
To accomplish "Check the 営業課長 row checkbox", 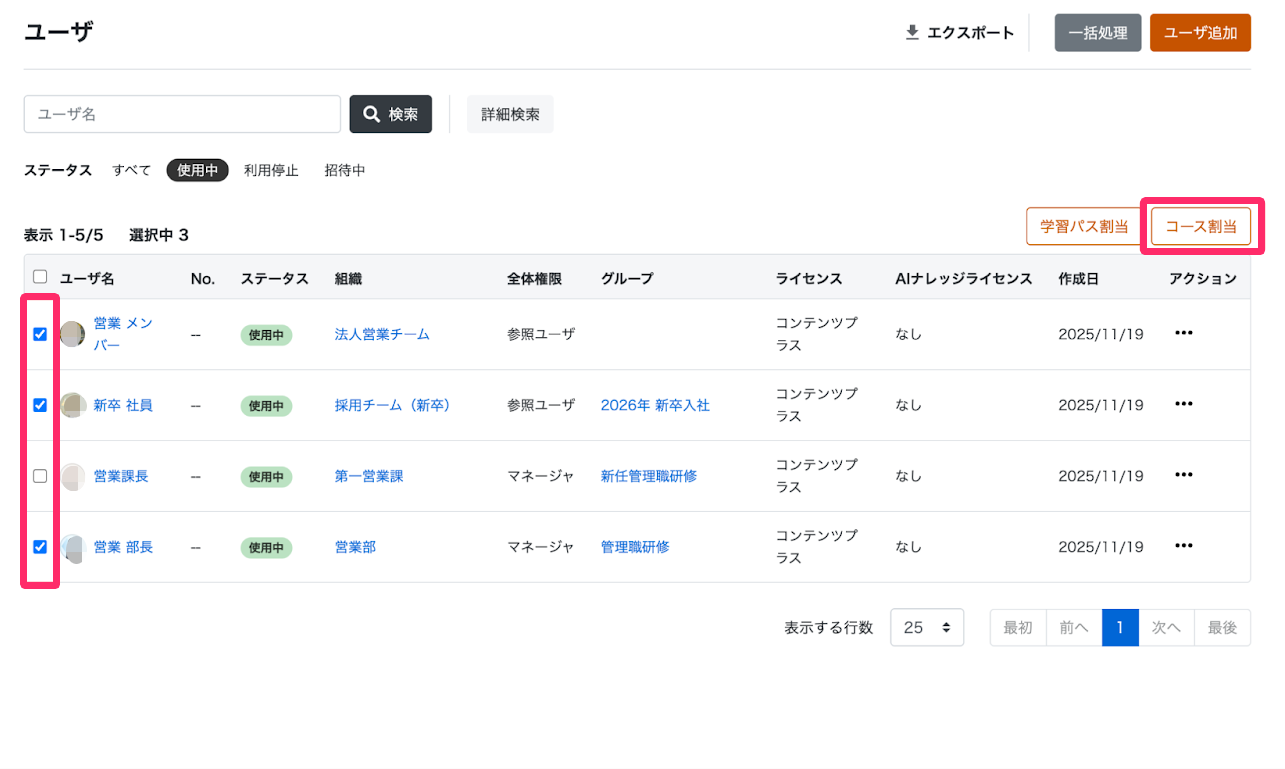I will tap(40, 476).
